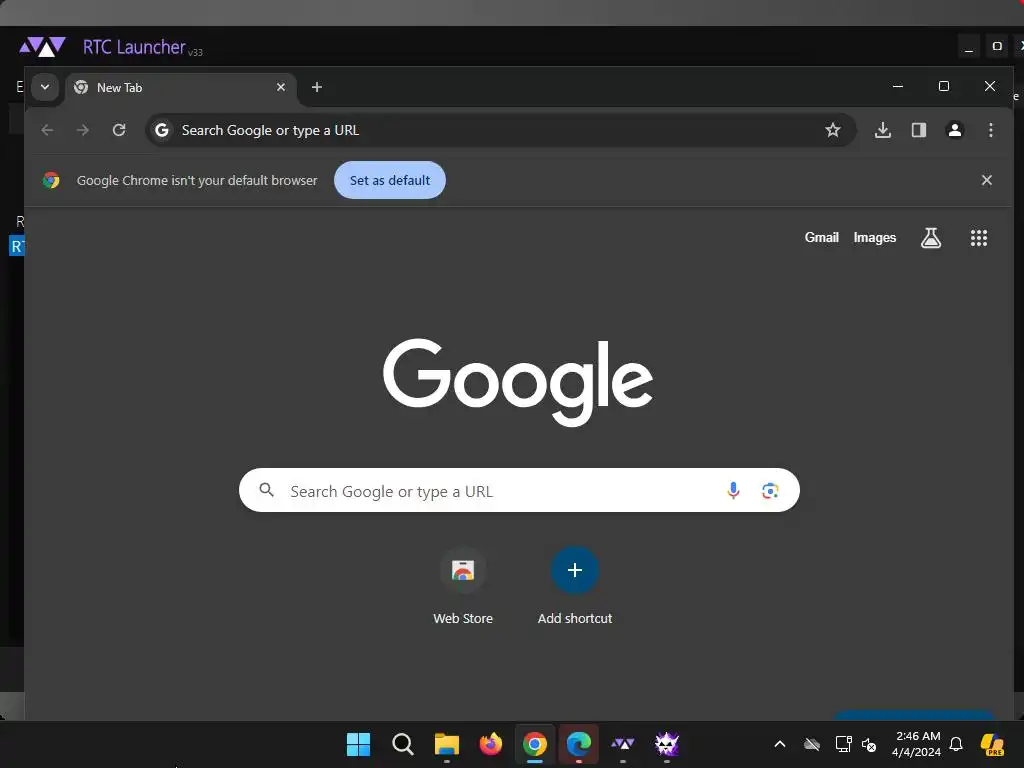Open the tab search dropdown arrow
Image resolution: width=1024 pixels, height=768 pixels.
pos(45,87)
